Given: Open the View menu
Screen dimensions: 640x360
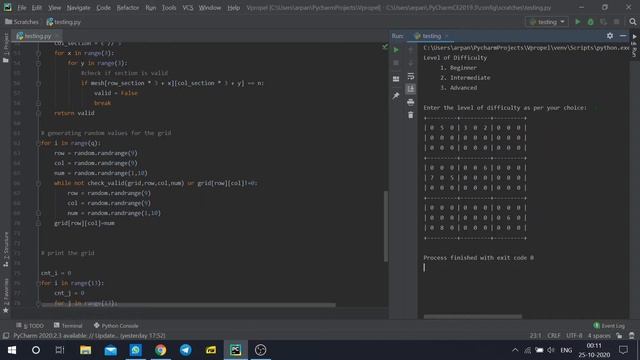Looking at the screenshot, I should [54, 8].
